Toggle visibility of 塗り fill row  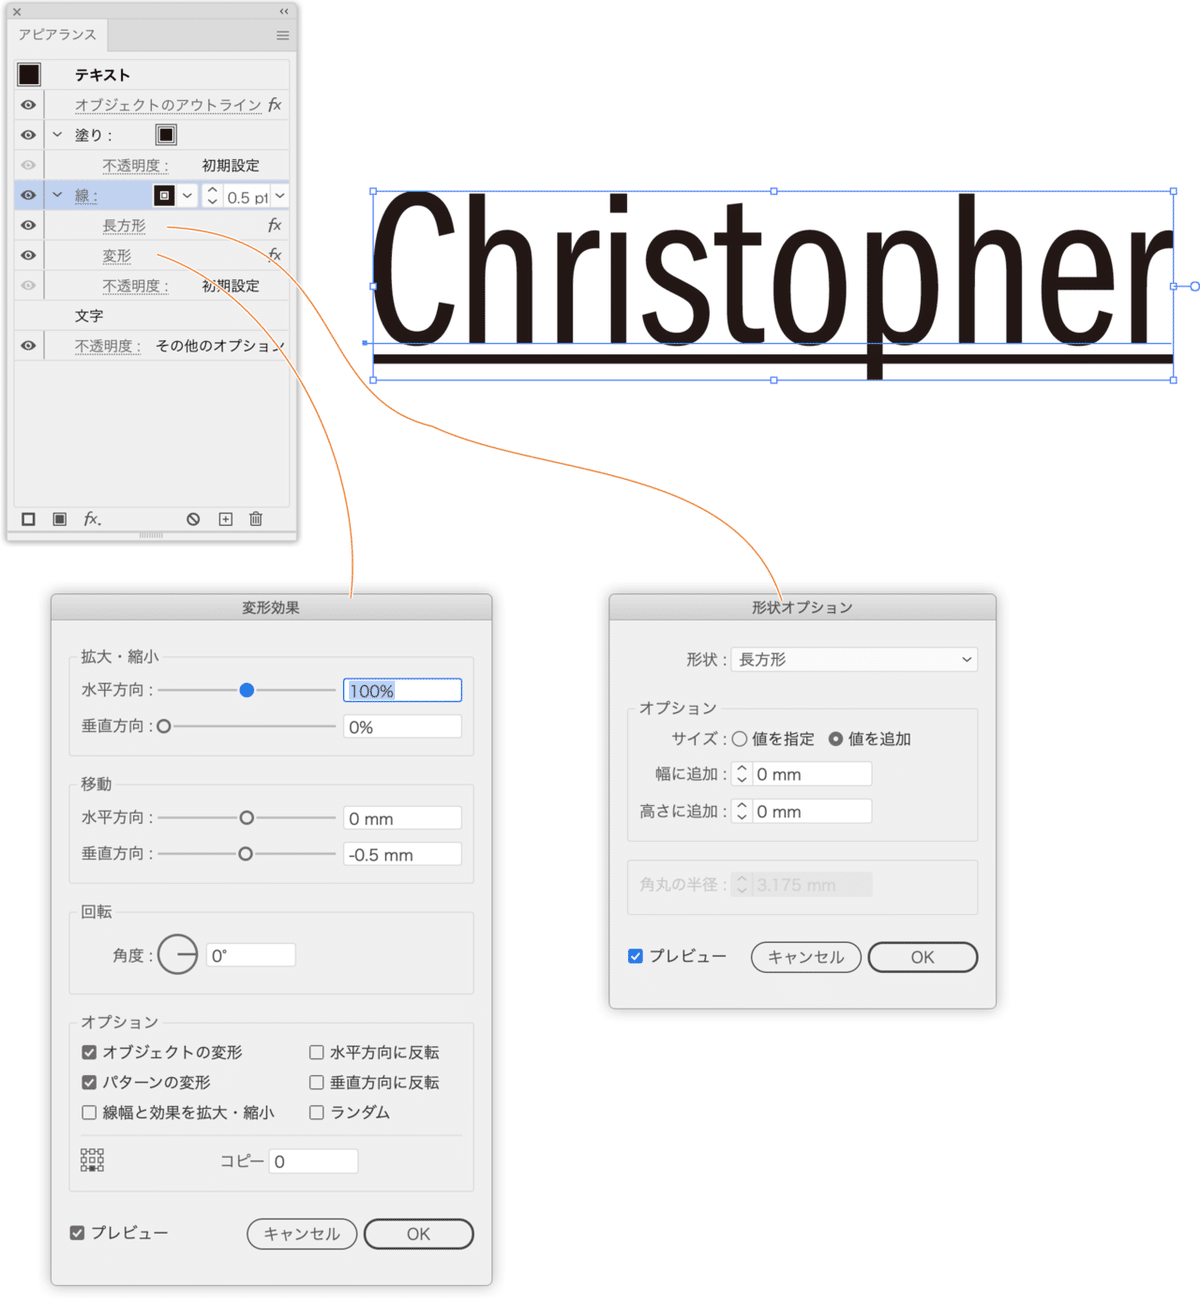(x=28, y=135)
